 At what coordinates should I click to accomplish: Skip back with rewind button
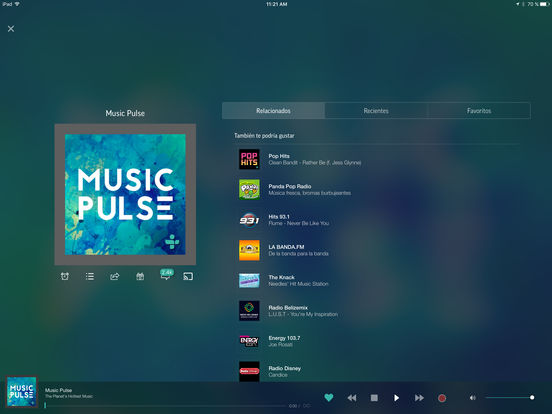[x=352, y=398]
